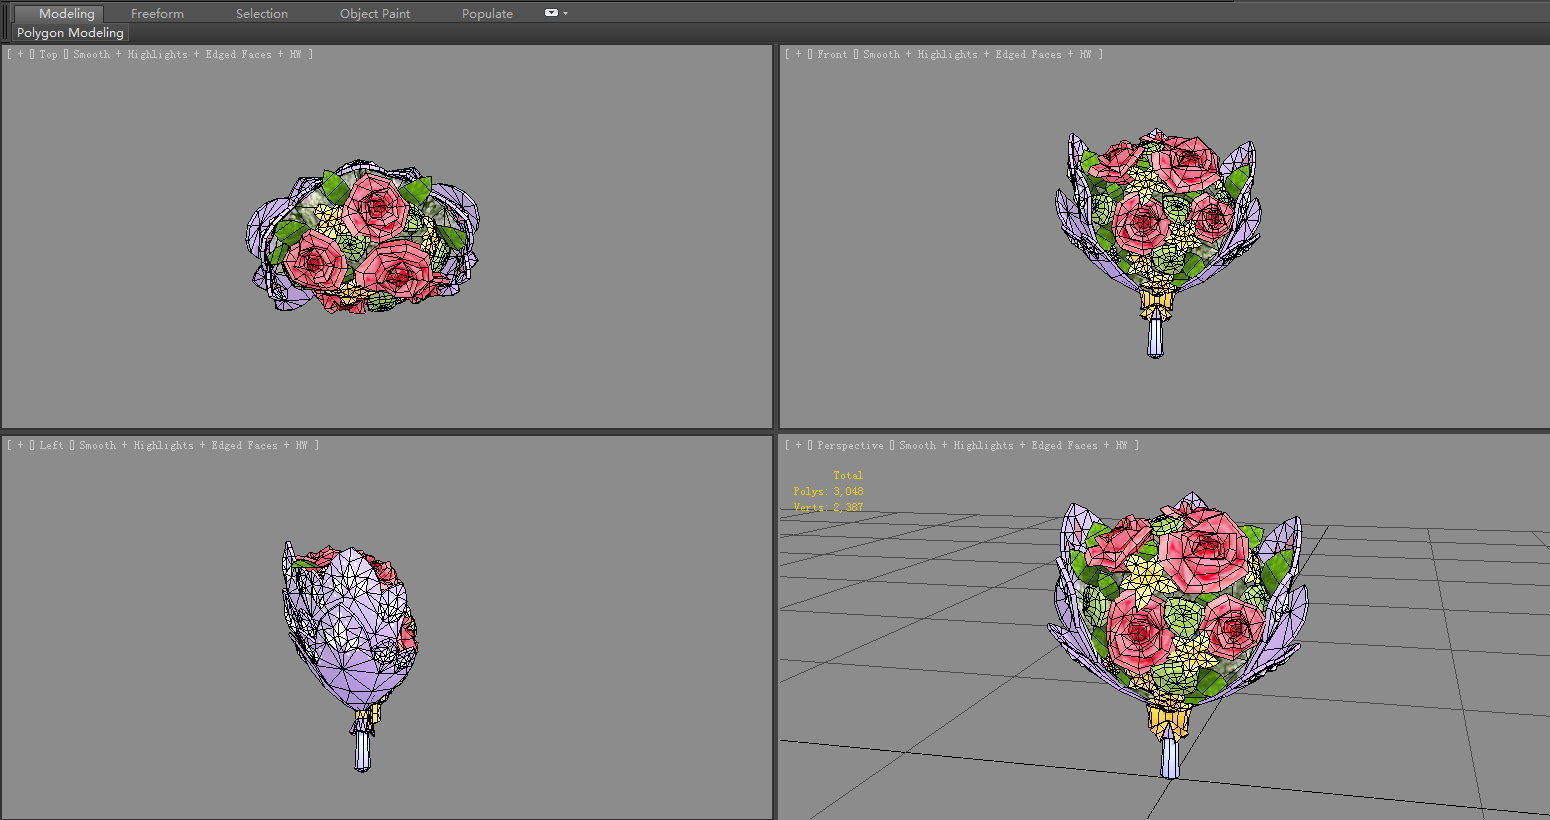Open the Perspective viewport shading label menu
The width and height of the screenshot is (1550, 820).
(1013, 445)
